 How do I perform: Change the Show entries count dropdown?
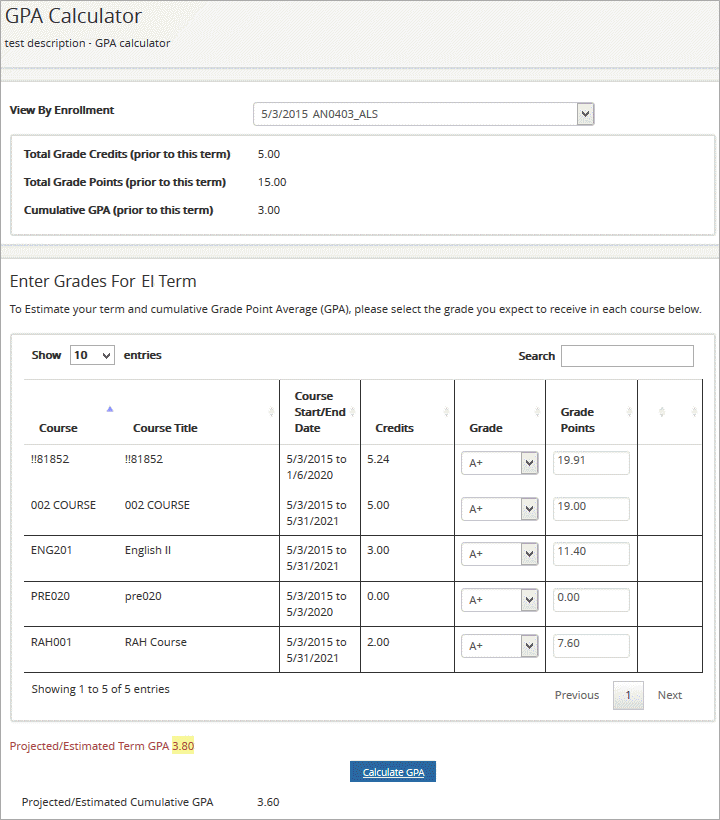tap(93, 355)
